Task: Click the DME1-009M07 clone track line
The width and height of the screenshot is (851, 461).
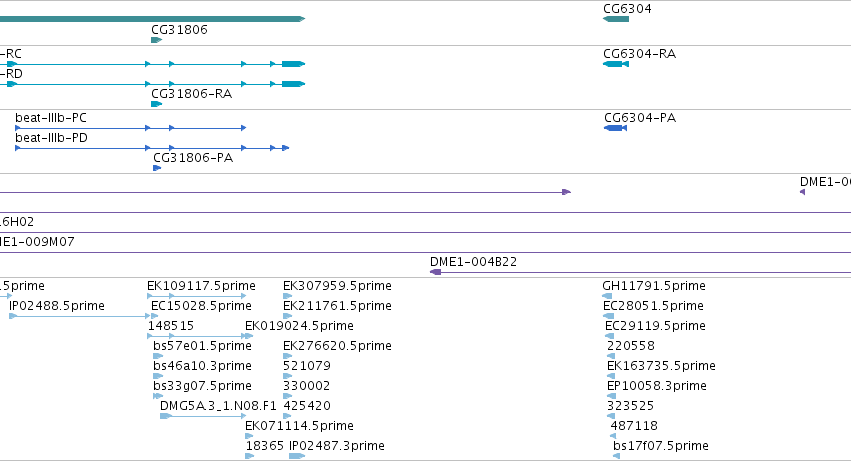Action: tap(426, 252)
